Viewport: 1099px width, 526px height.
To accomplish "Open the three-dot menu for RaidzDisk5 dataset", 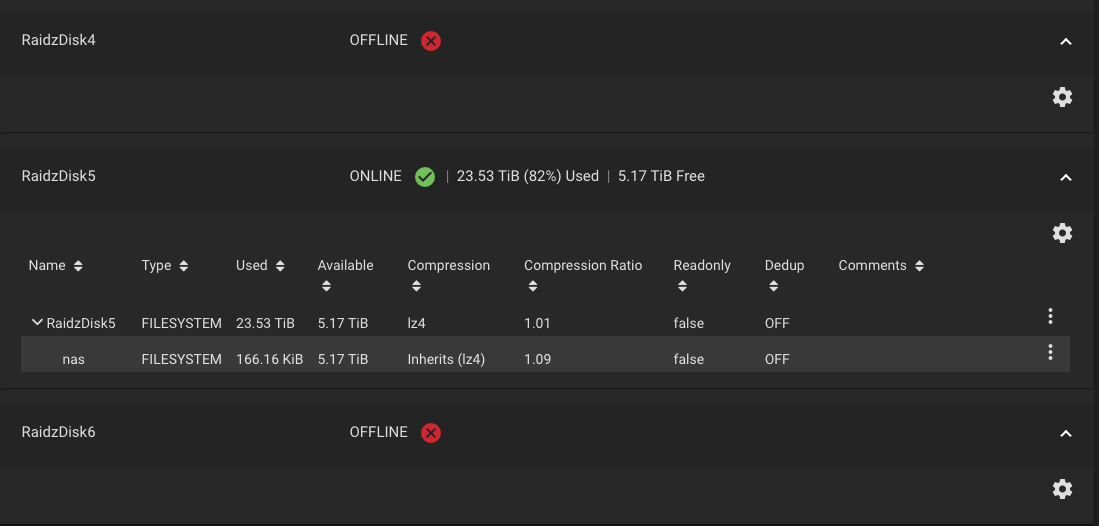I will click(x=1050, y=316).
